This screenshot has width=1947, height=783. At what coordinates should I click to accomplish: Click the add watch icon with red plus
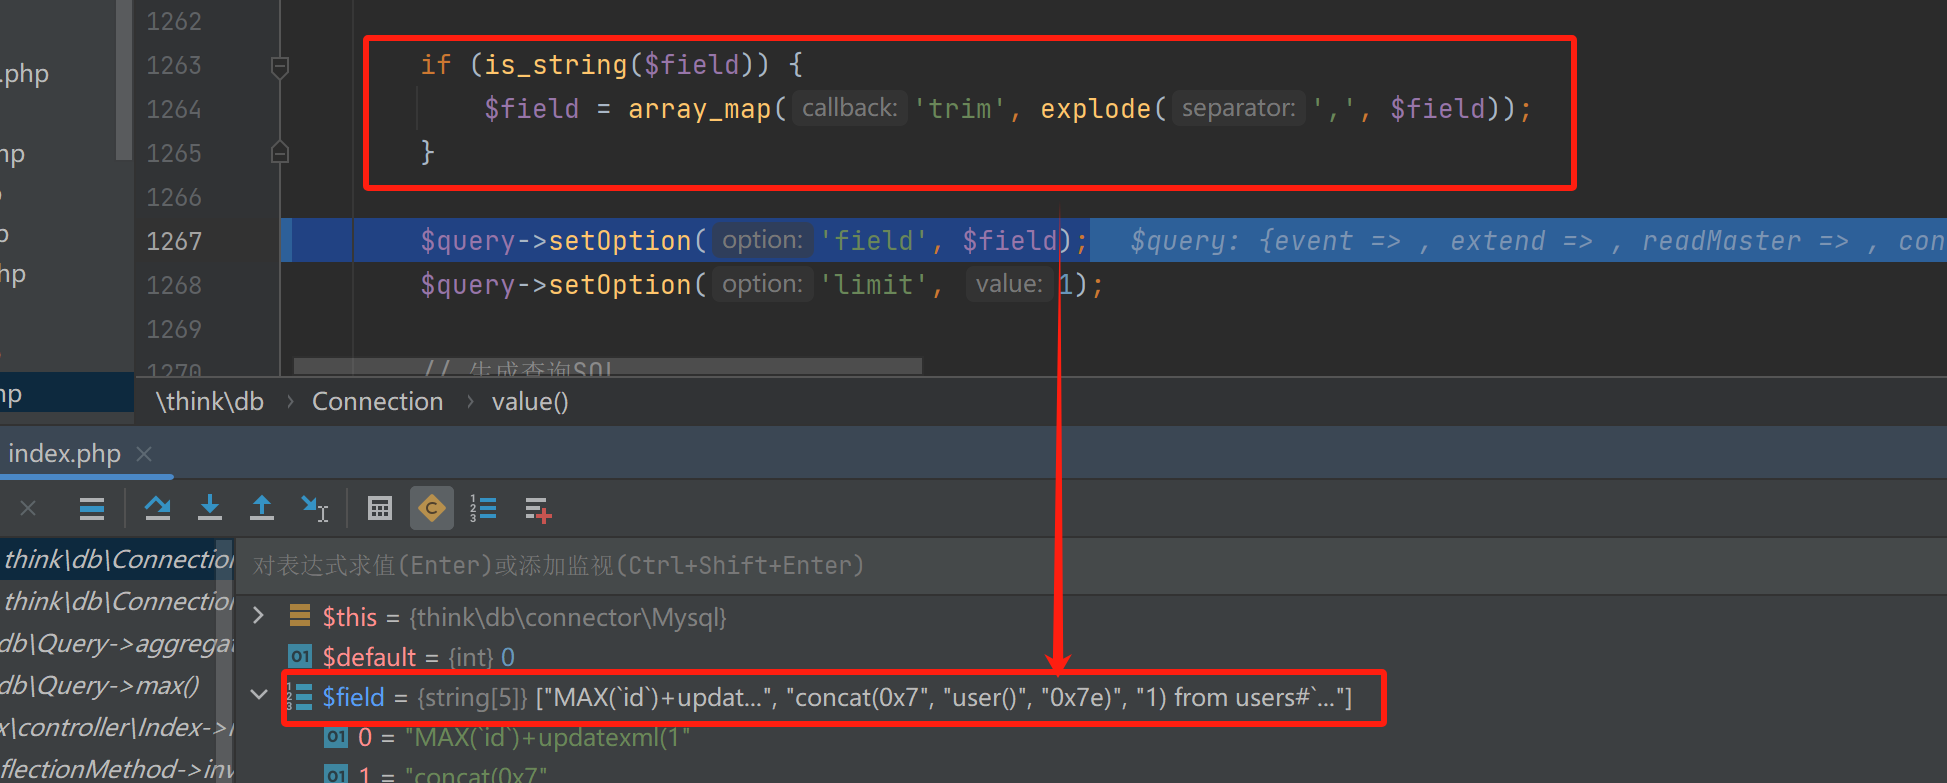coord(537,509)
